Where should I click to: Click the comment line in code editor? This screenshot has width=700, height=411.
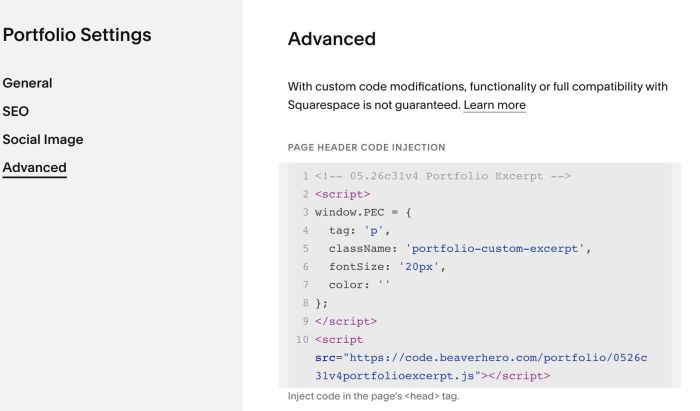coord(443,176)
